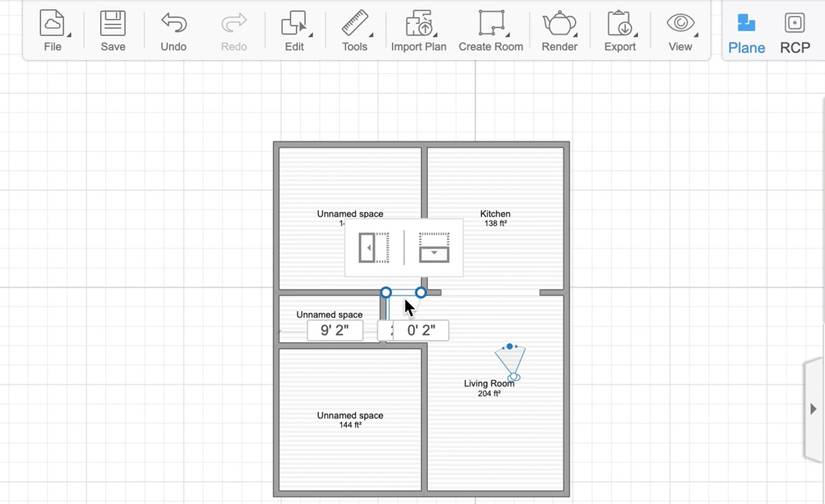Select the Create Room tool

tap(491, 24)
